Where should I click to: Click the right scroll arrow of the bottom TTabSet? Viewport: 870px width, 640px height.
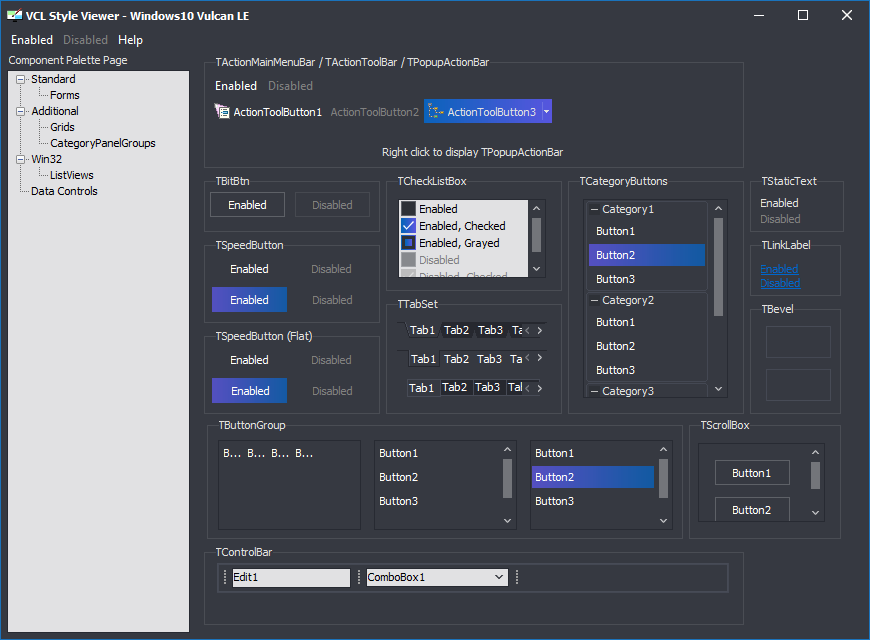pos(539,388)
